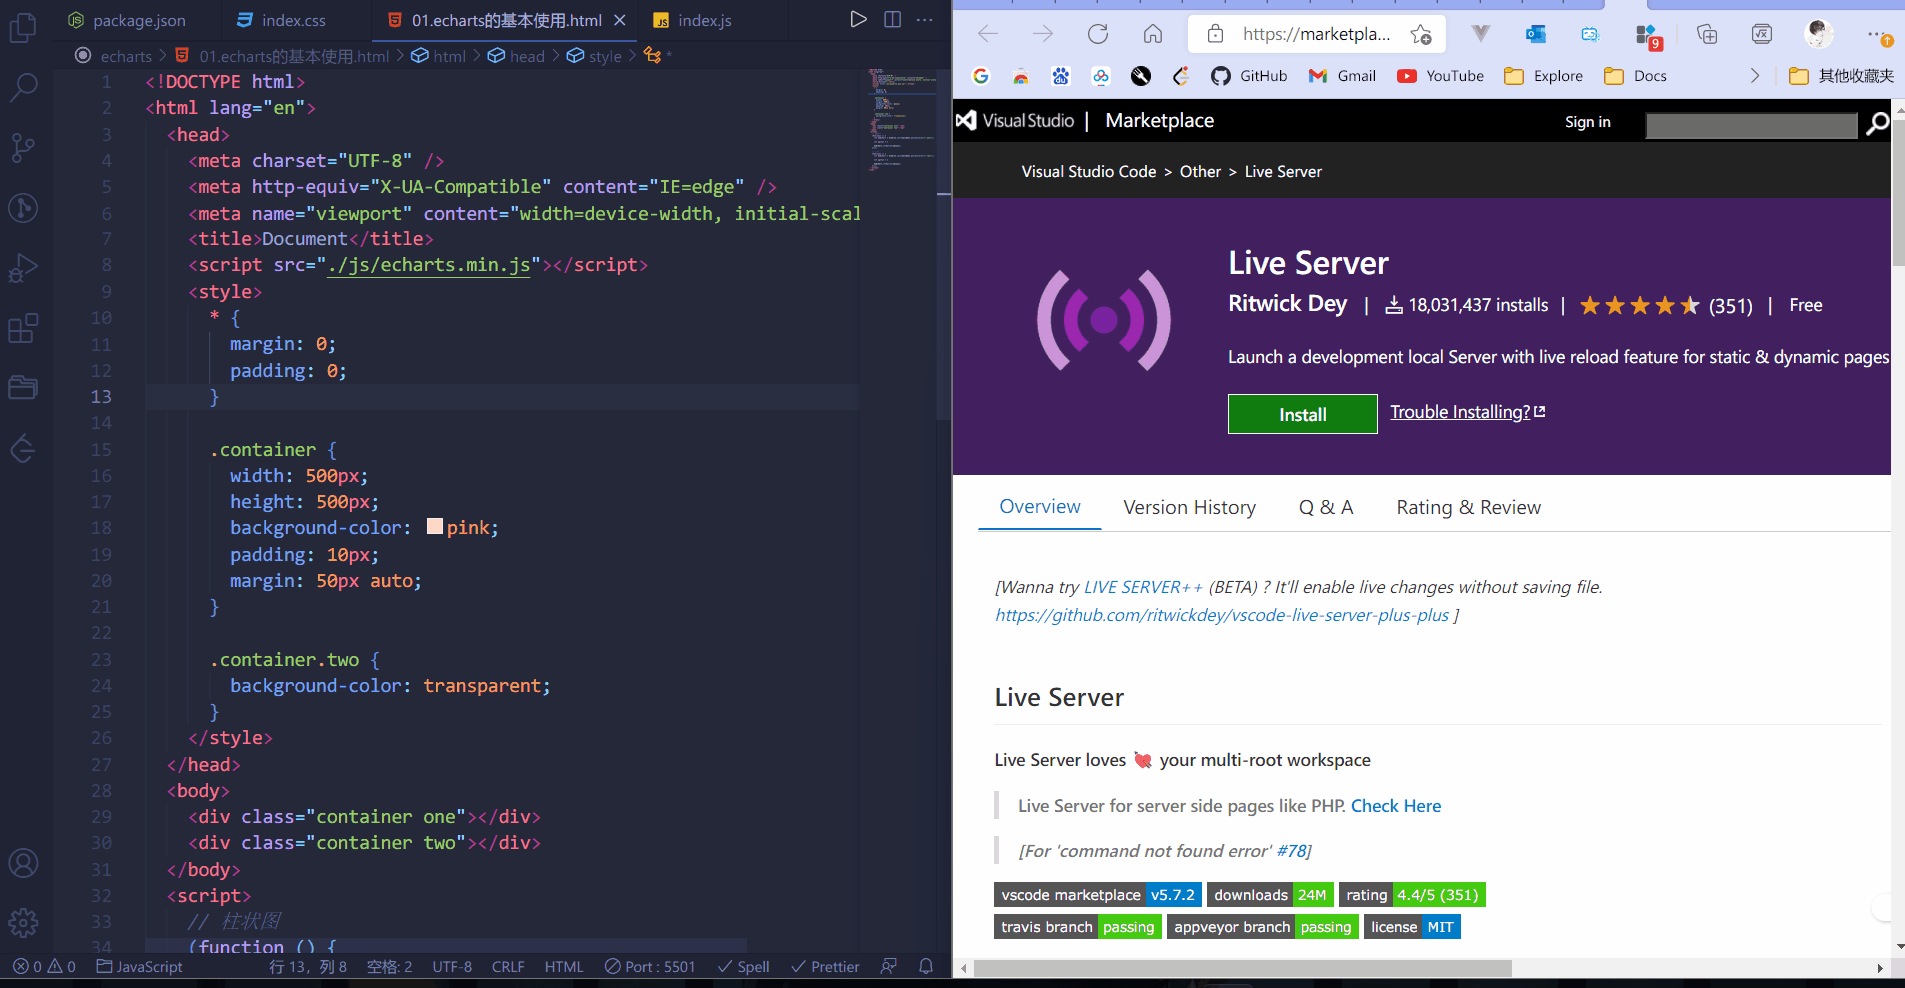Screen dimensions: 1905x988
Task: Split the editor to the right
Action: 892,19
